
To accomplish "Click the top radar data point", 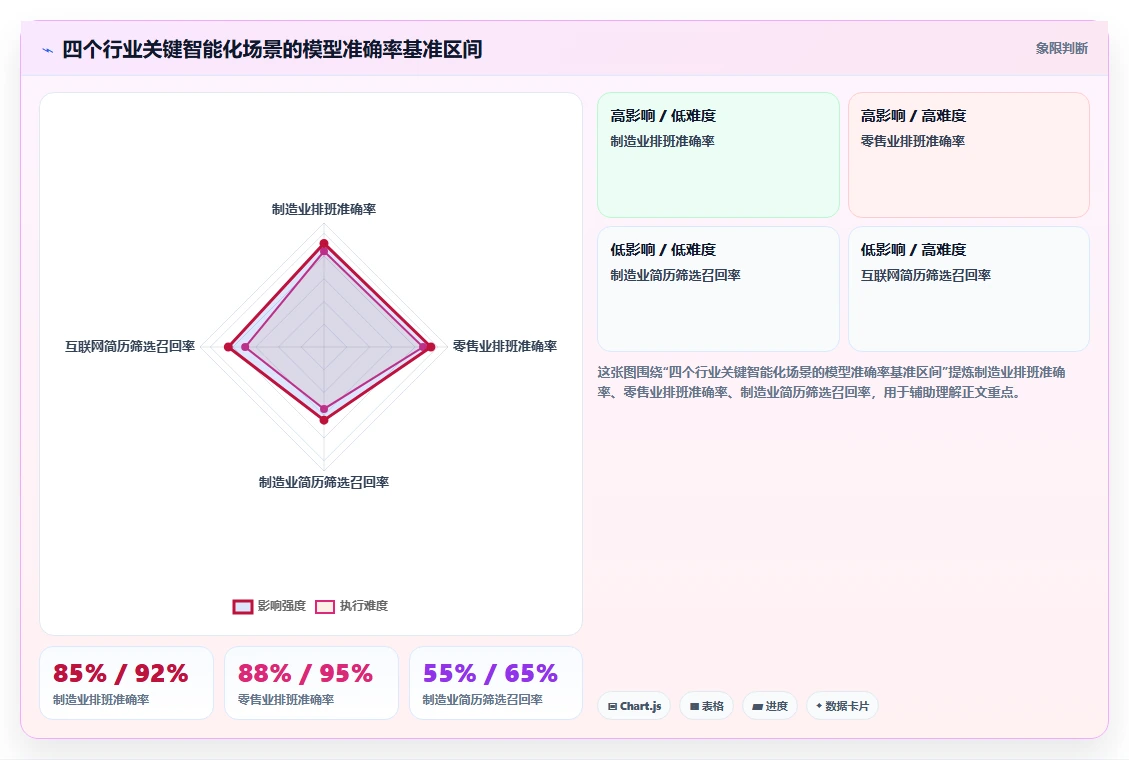I will pyautogui.click(x=324, y=243).
